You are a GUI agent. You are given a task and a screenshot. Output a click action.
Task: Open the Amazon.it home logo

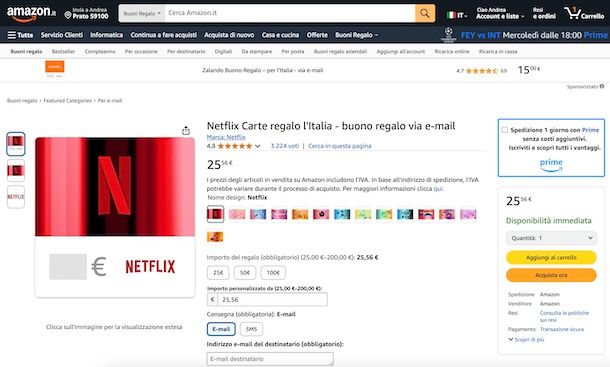click(31, 14)
